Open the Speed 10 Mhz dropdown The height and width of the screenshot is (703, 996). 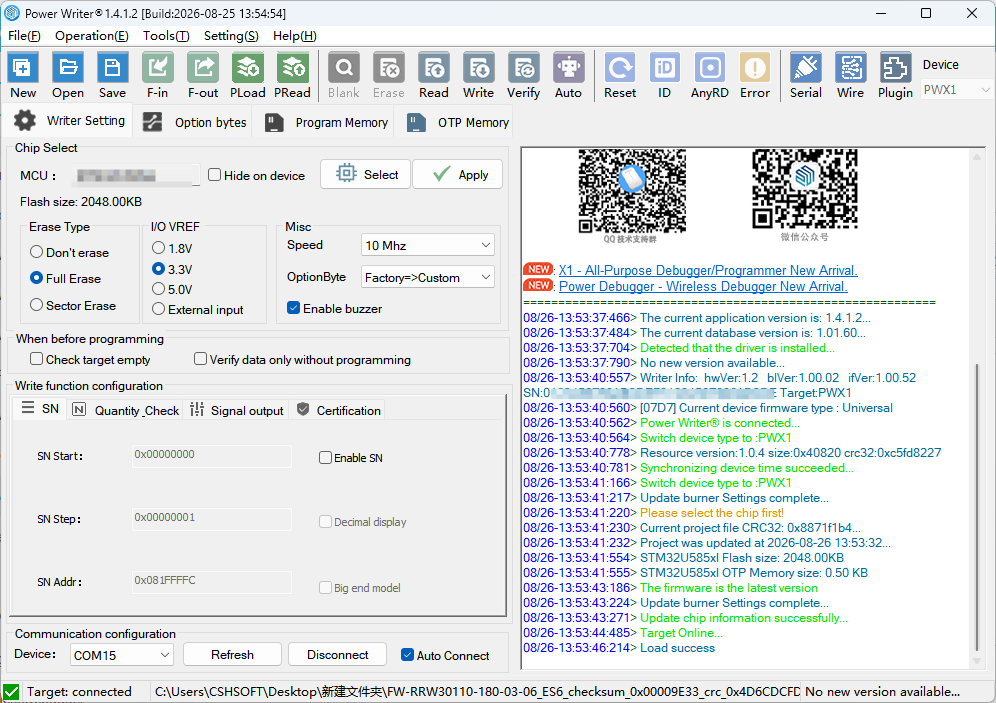[427, 245]
